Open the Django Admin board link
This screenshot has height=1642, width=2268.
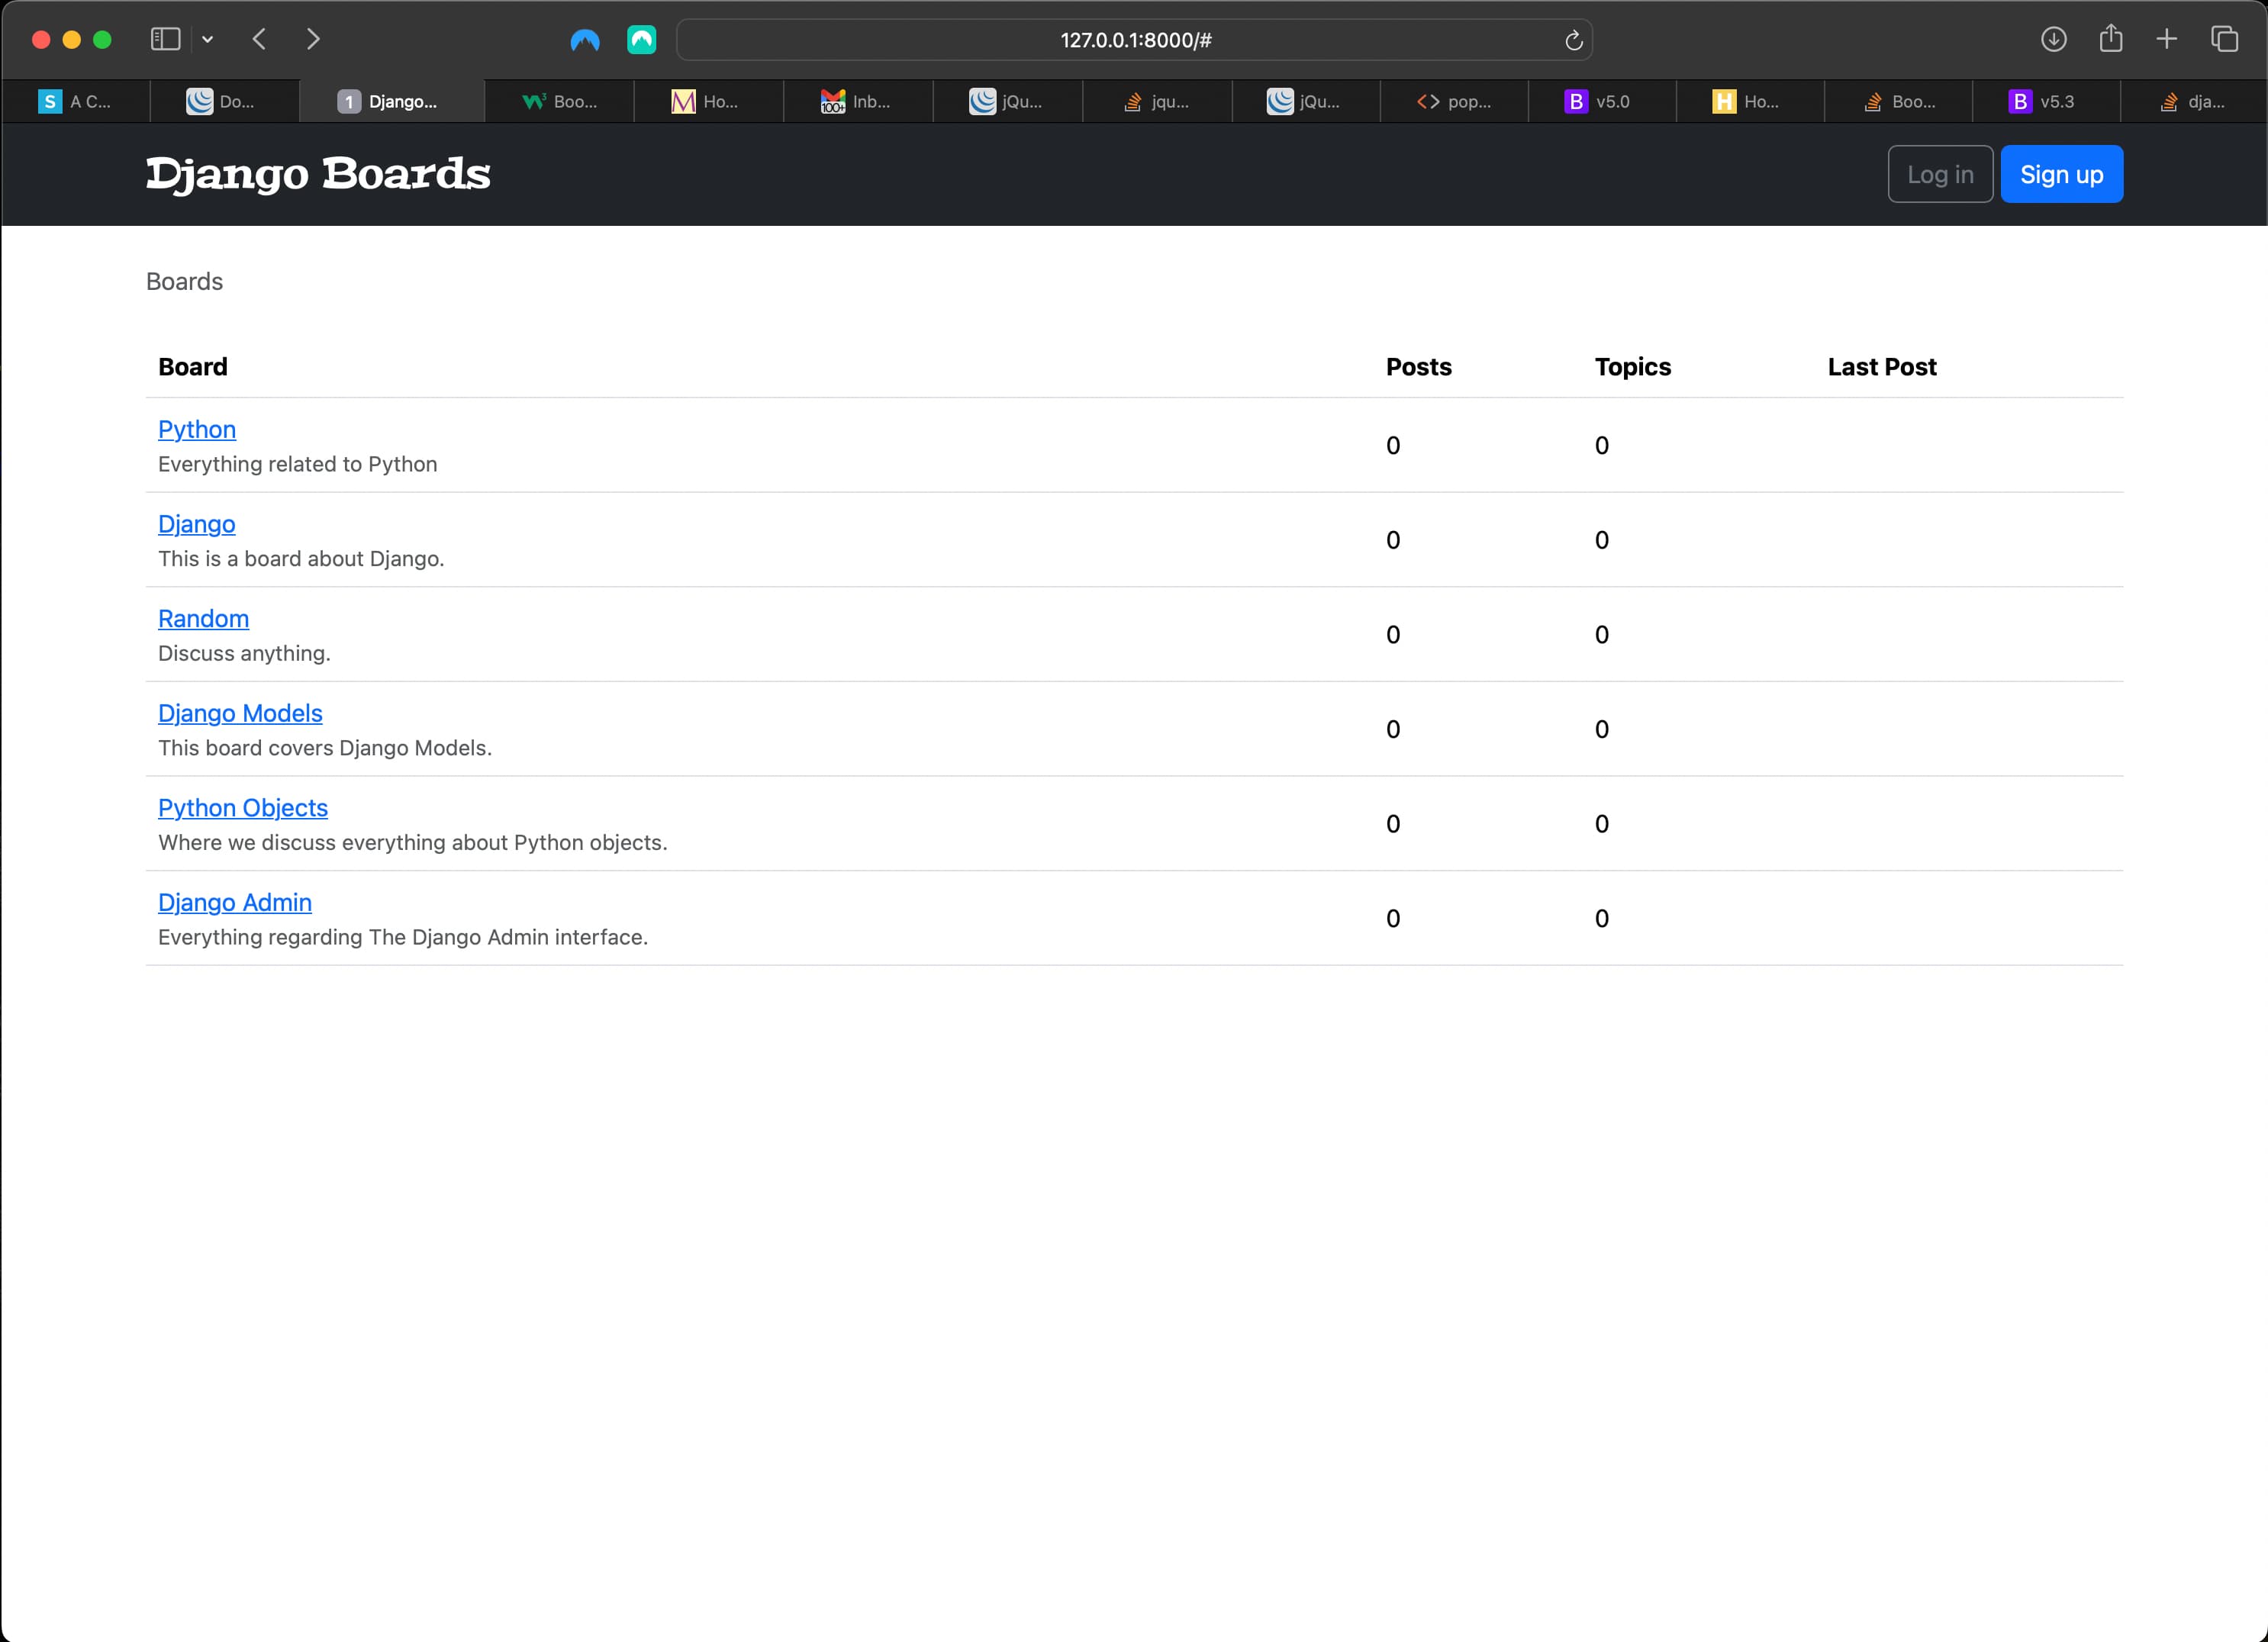235,902
